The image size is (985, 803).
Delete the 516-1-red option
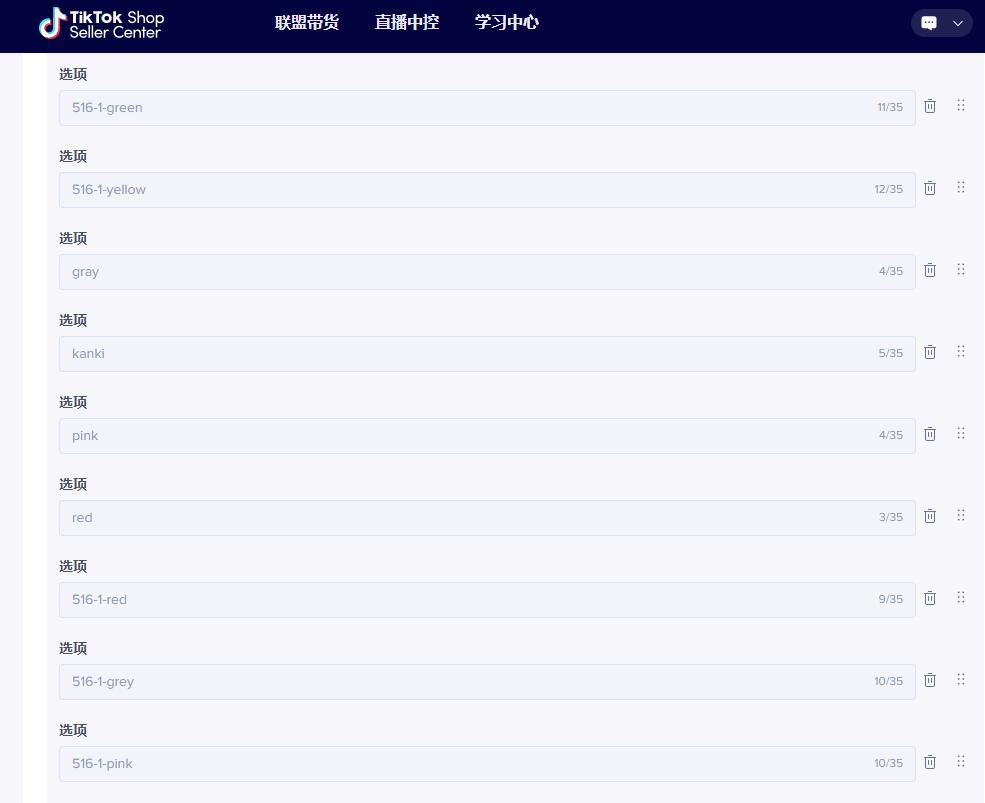[x=930, y=598]
